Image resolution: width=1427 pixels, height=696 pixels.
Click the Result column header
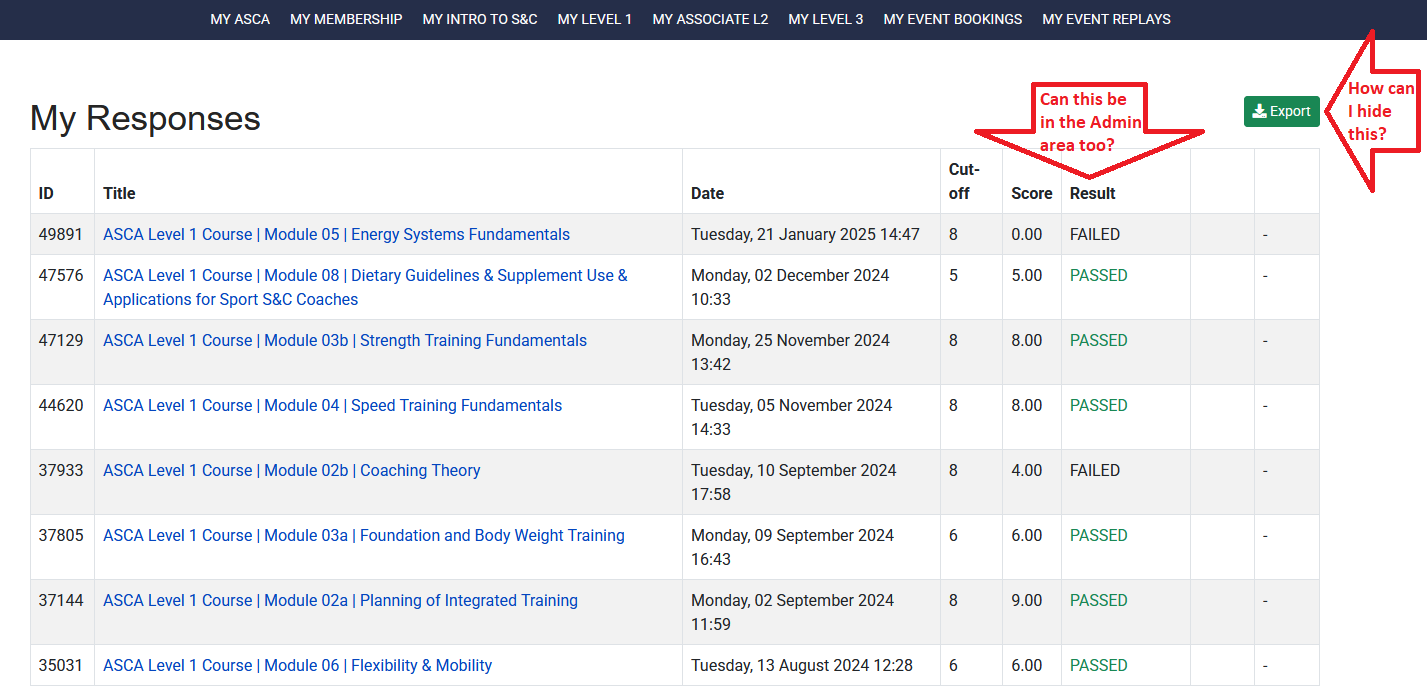click(x=1092, y=193)
